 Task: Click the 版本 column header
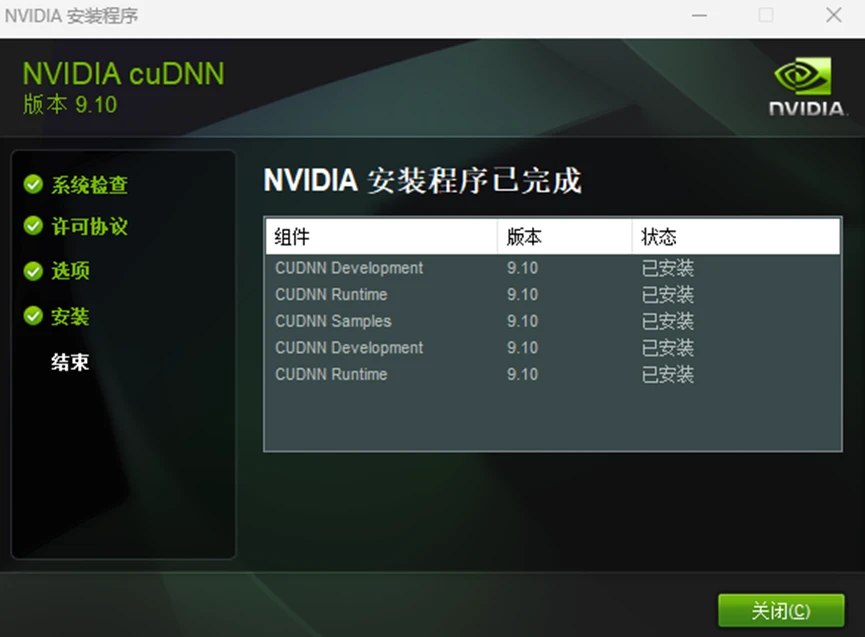[564, 237]
